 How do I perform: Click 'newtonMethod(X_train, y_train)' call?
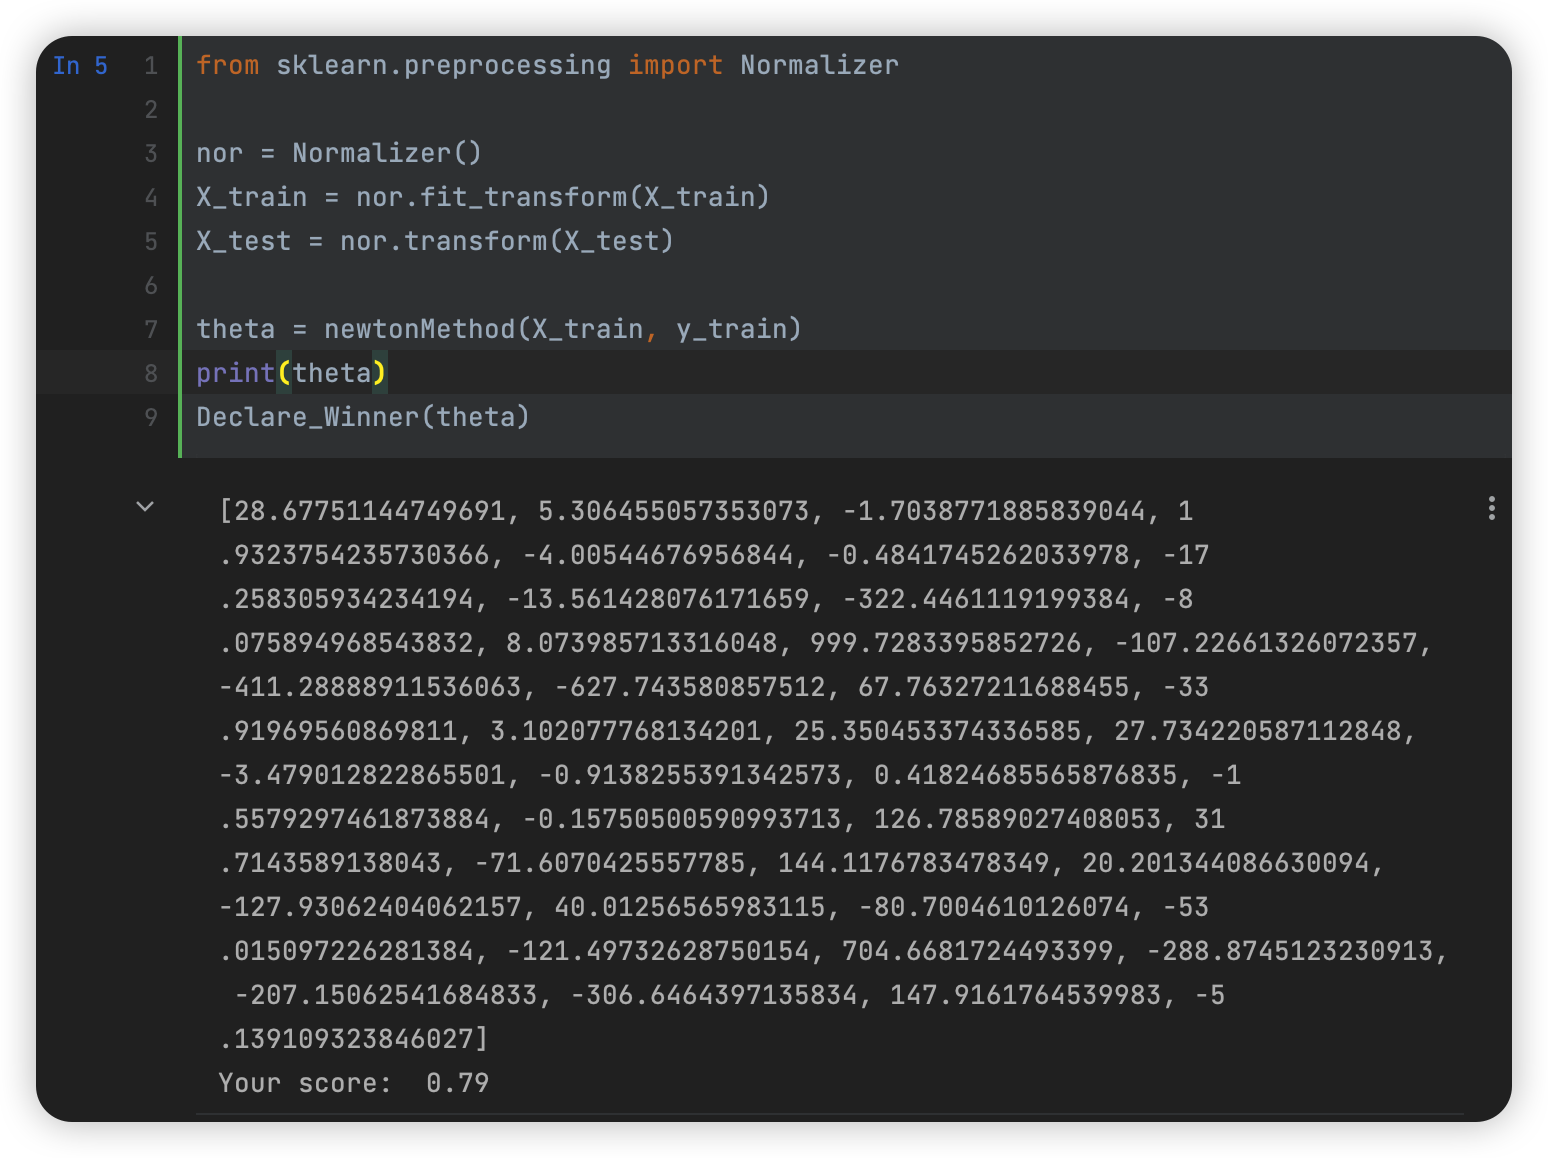pyautogui.click(x=563, y=329)
